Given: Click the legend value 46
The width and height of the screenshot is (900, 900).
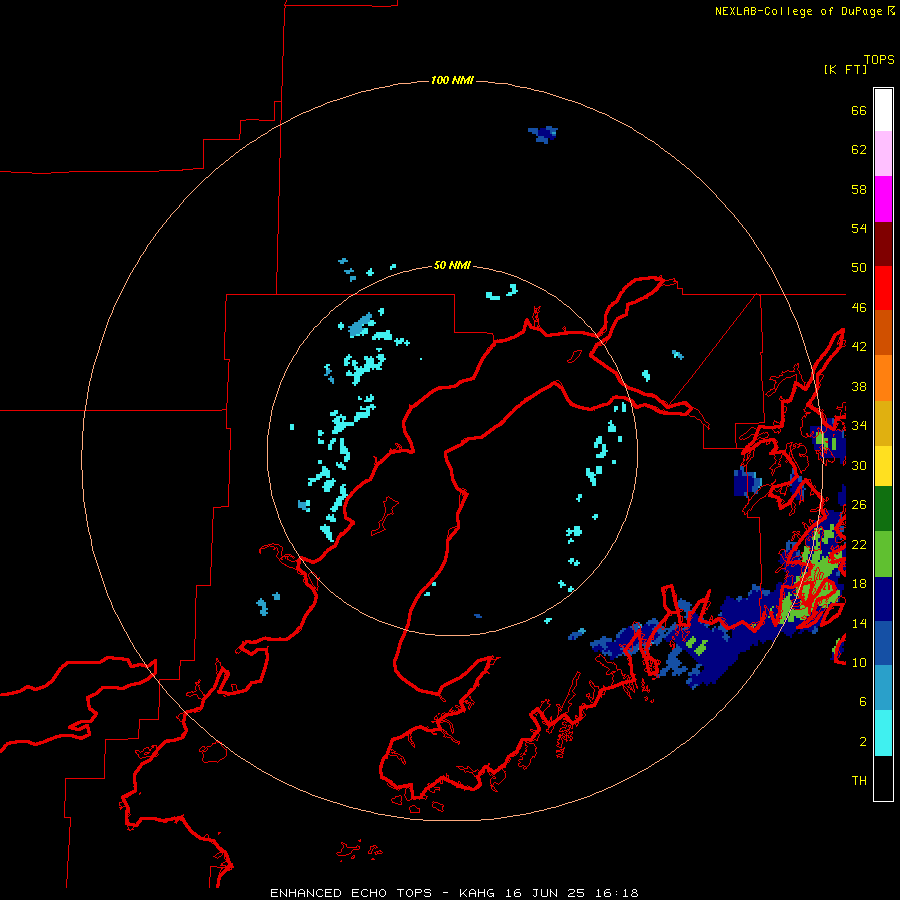Looking at the screenshot, I should tap(859, 308).
